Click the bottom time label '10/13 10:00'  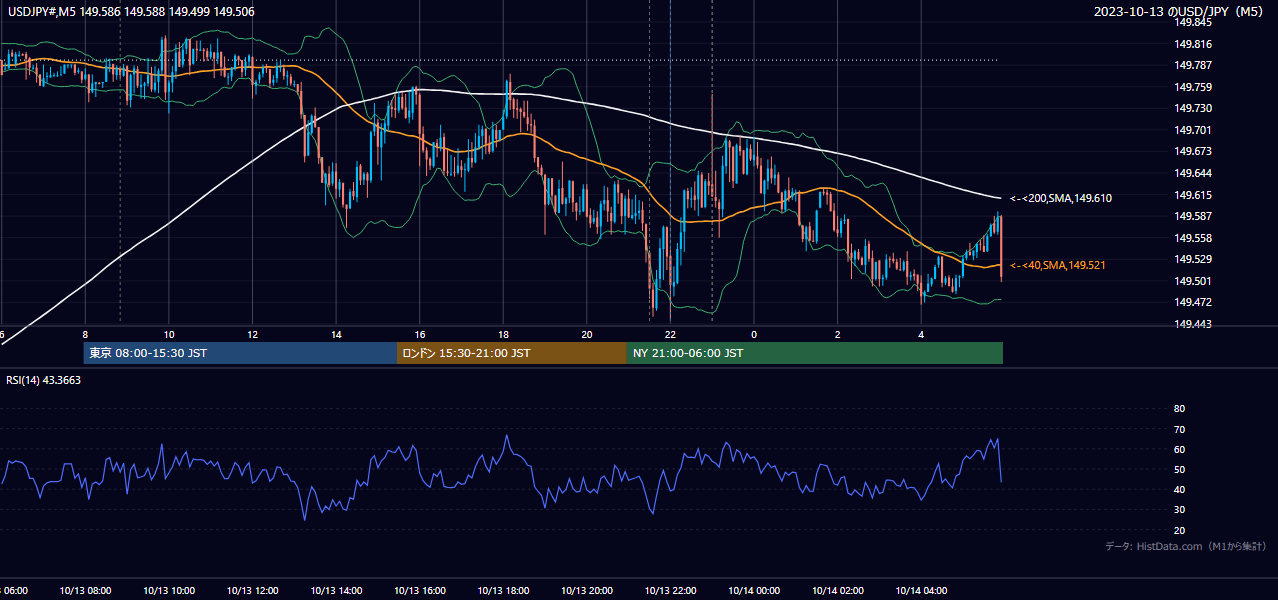(169, 591)
